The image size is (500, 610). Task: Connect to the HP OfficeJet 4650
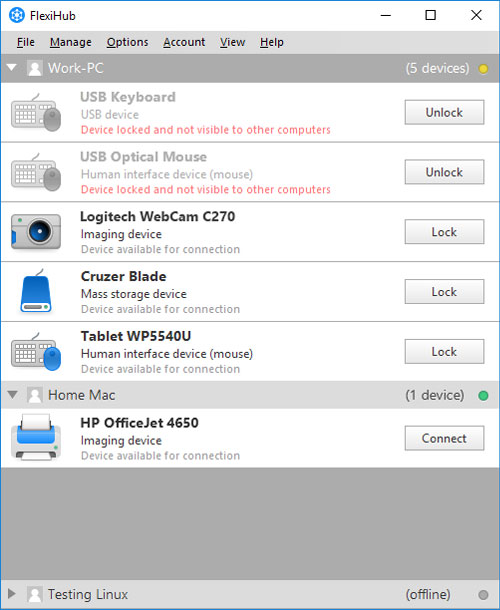[x=444, y=438]
